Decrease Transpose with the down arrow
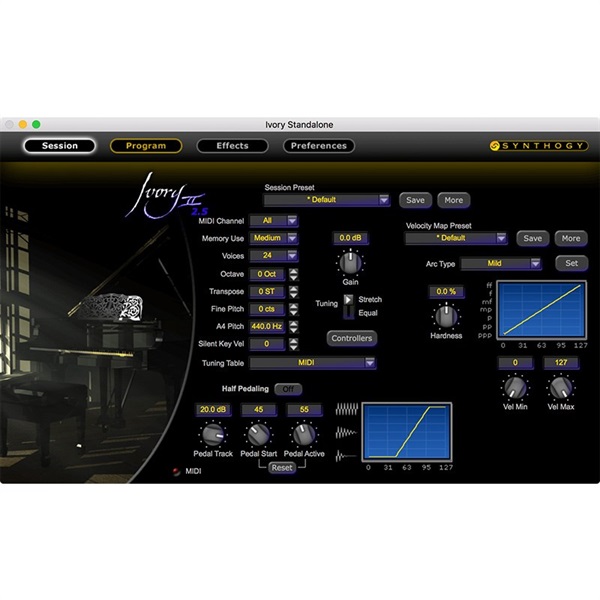The height and width of the screenshot is (600, 600). (293, 295)
